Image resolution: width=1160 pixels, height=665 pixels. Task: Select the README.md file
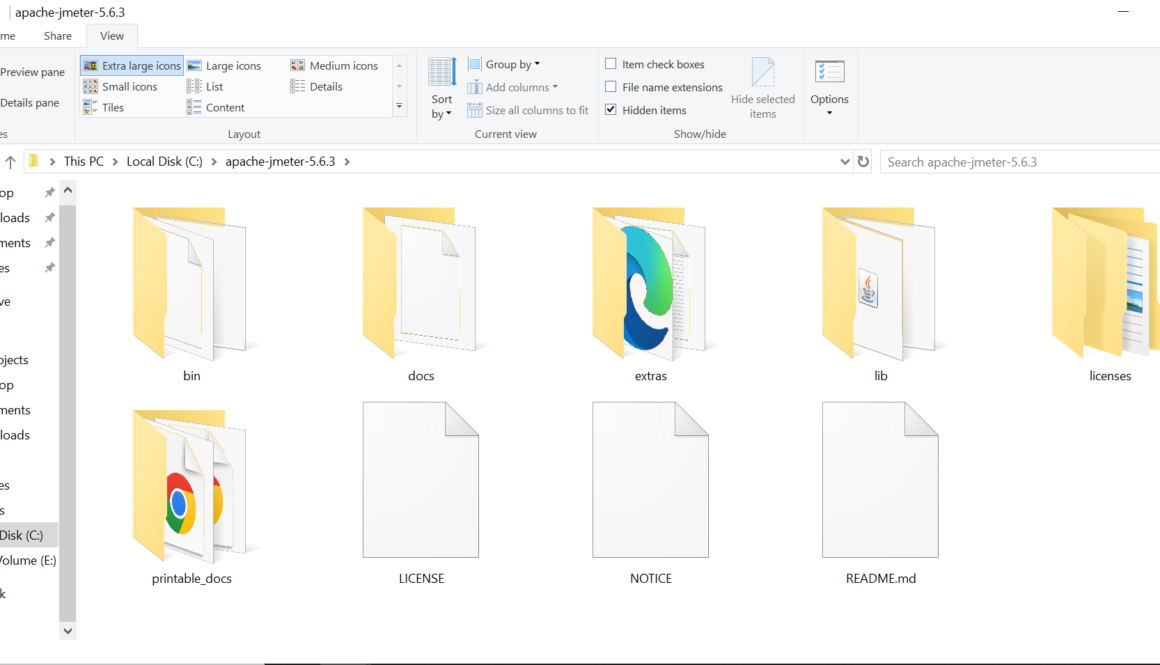[x=880, y=482]
